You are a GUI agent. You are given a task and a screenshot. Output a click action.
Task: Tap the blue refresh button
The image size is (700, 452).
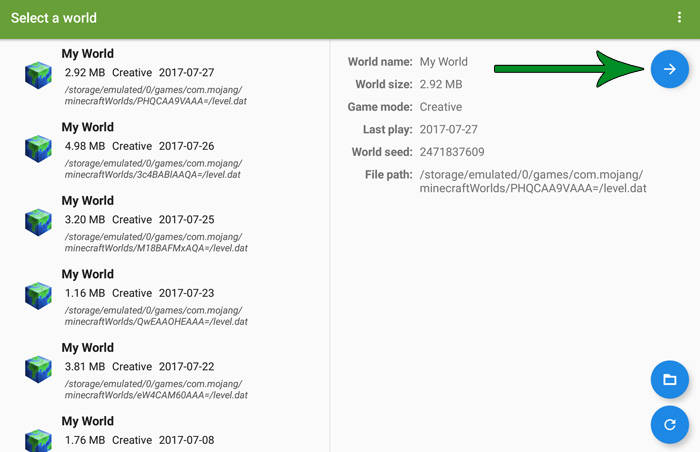669,424
